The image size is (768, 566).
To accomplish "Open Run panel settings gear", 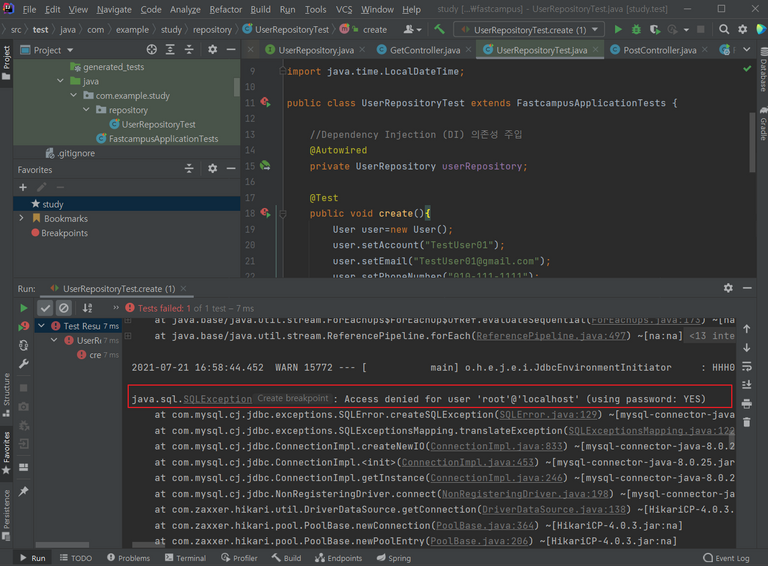I will (x=728, y=288).
